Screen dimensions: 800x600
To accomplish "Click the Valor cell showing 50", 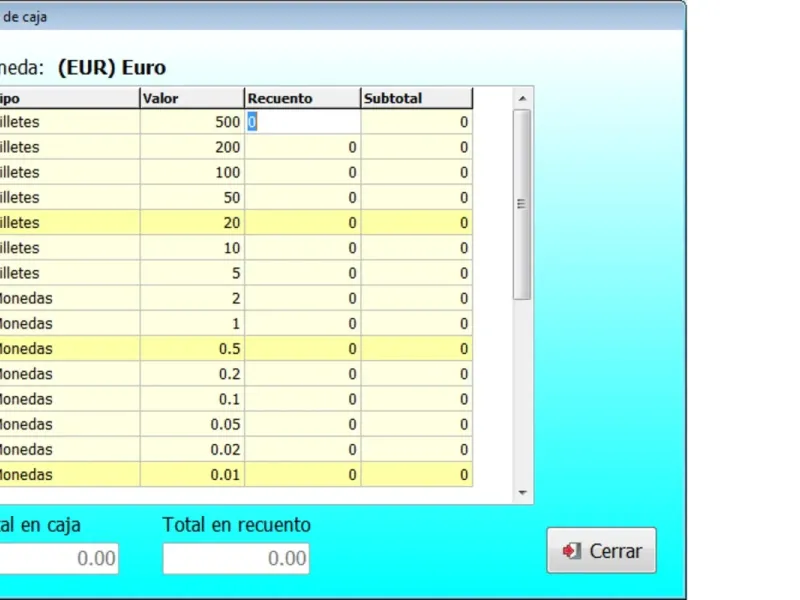I will [192, 197].
